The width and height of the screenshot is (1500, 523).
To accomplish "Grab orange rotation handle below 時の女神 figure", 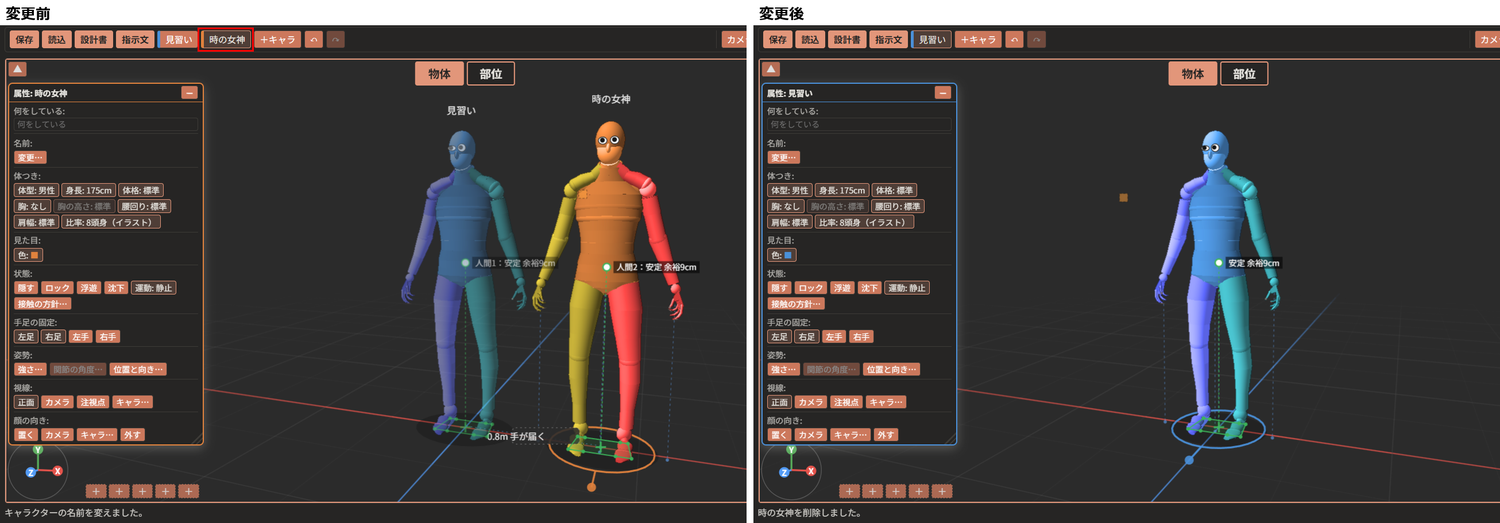I will pyautogui.click(x=591, y=487).
